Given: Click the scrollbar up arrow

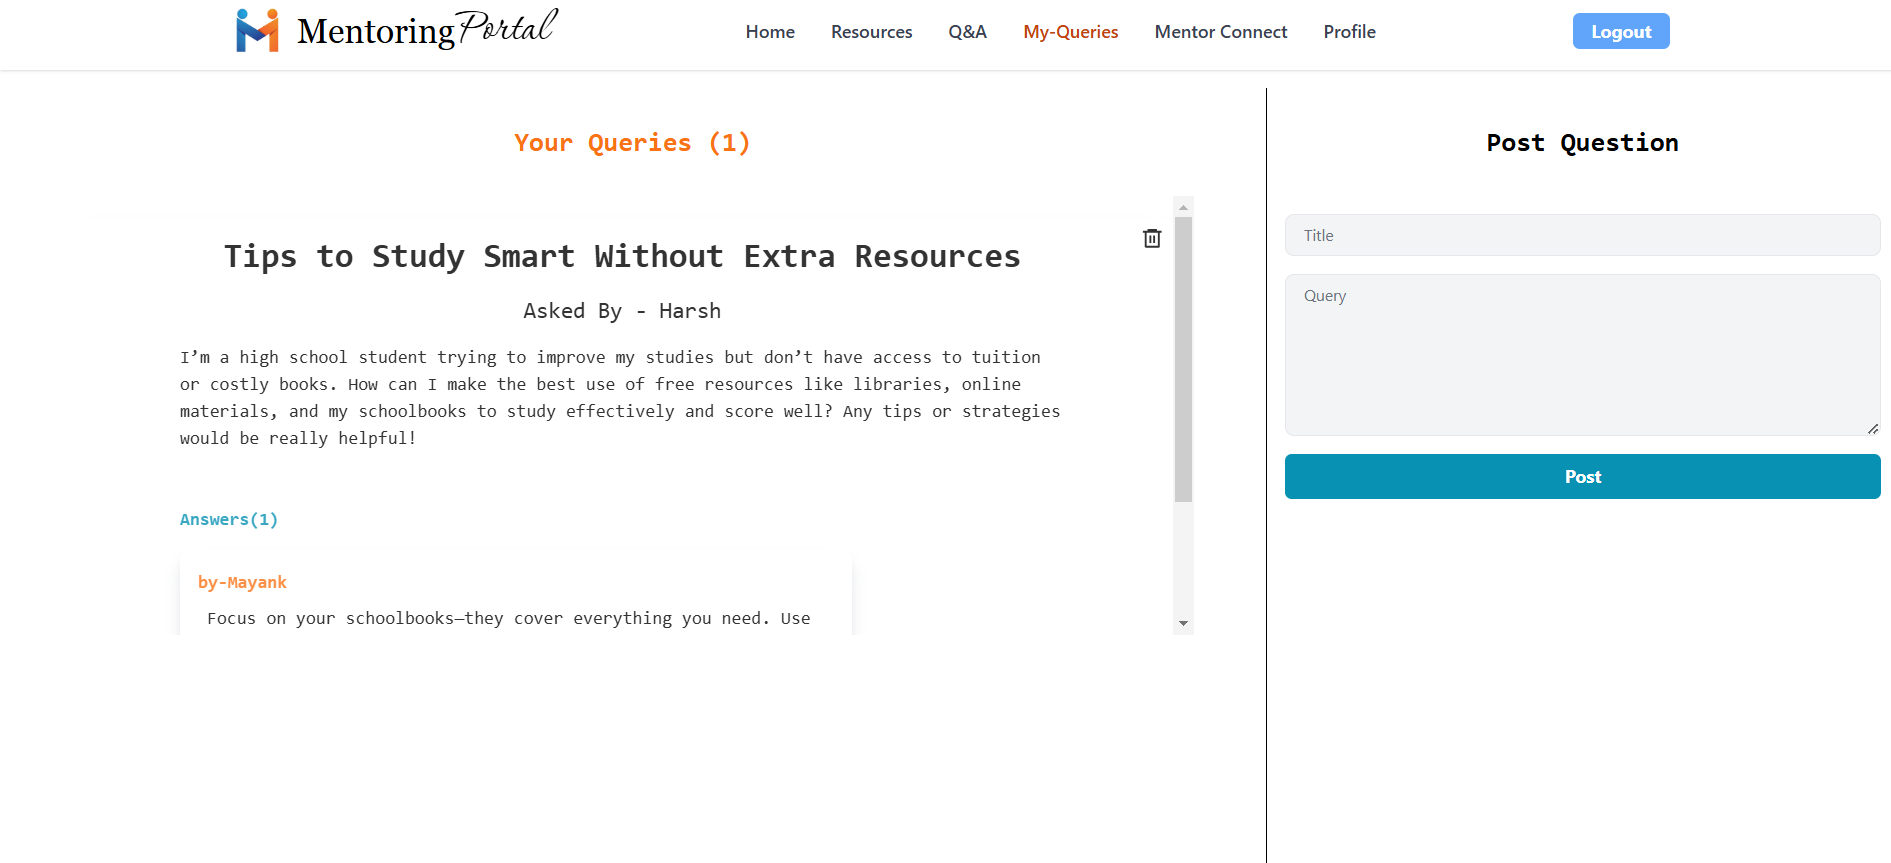Looking at the screenshot, I should (x=1183, y=207).
